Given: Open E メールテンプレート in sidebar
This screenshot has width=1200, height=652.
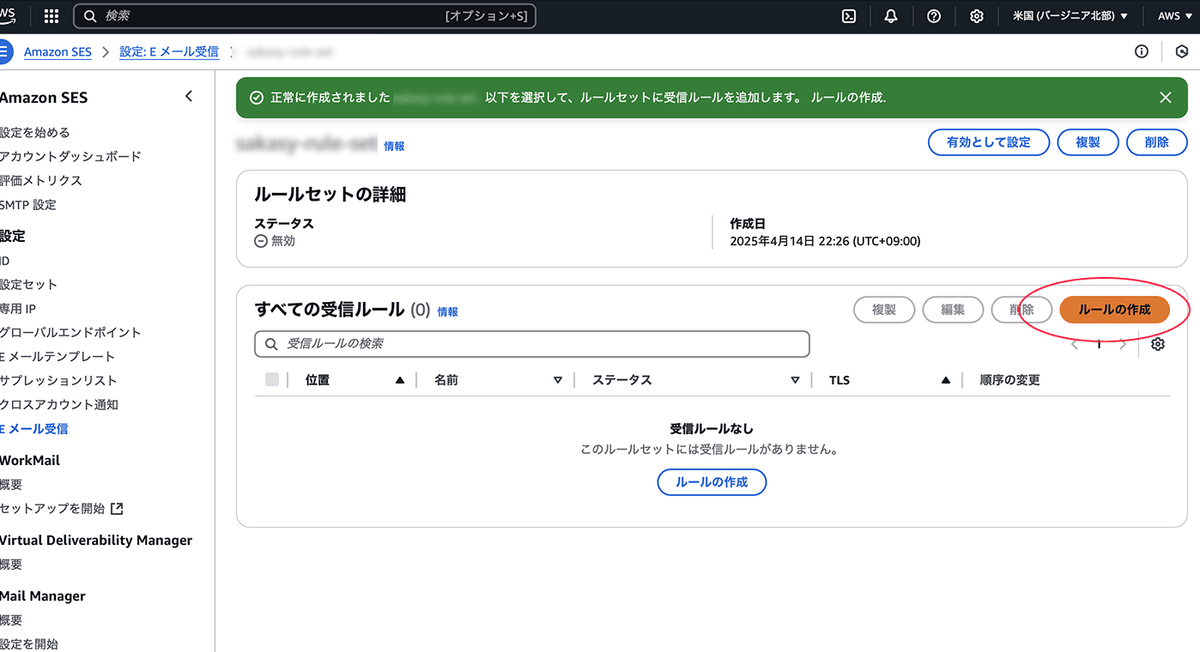Looking at the screenshot, I should [58, 356].
